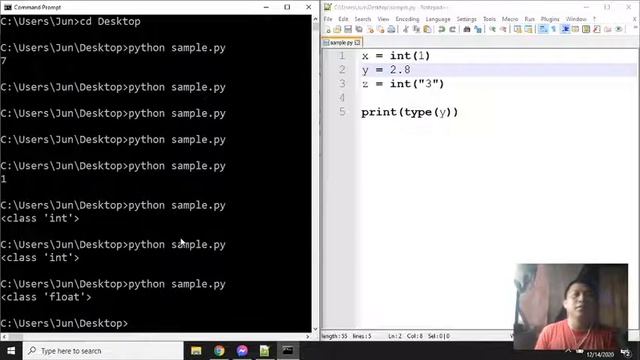Click 'length : 35' in the status bar
This screenshot has height=360, width=640.
pos(334,336)
